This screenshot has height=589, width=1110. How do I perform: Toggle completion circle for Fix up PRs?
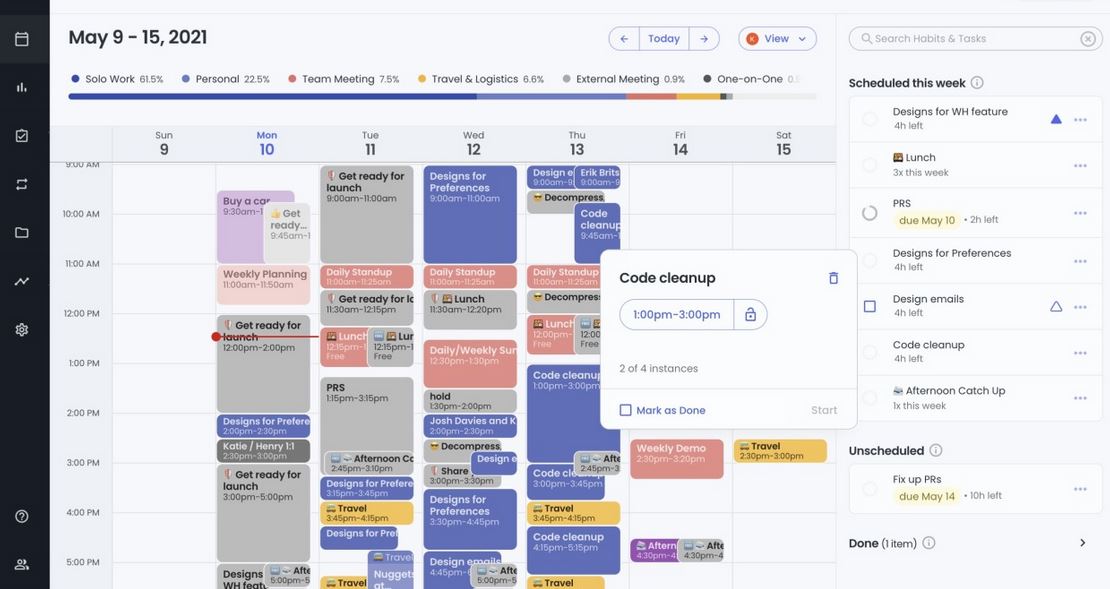pyautogui.click(x=870, y=488)
